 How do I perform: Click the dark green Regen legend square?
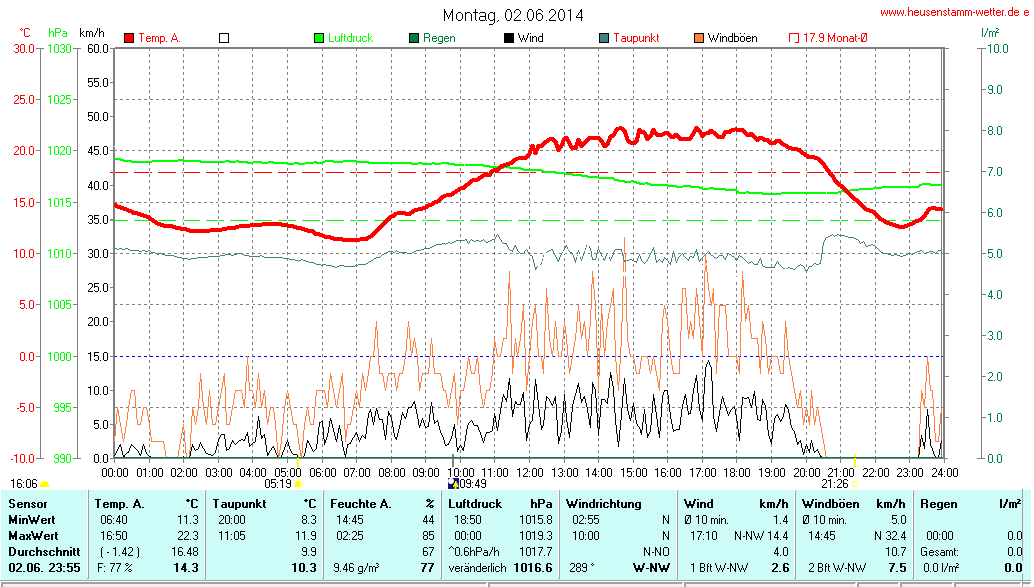click(x=414, y=38)
